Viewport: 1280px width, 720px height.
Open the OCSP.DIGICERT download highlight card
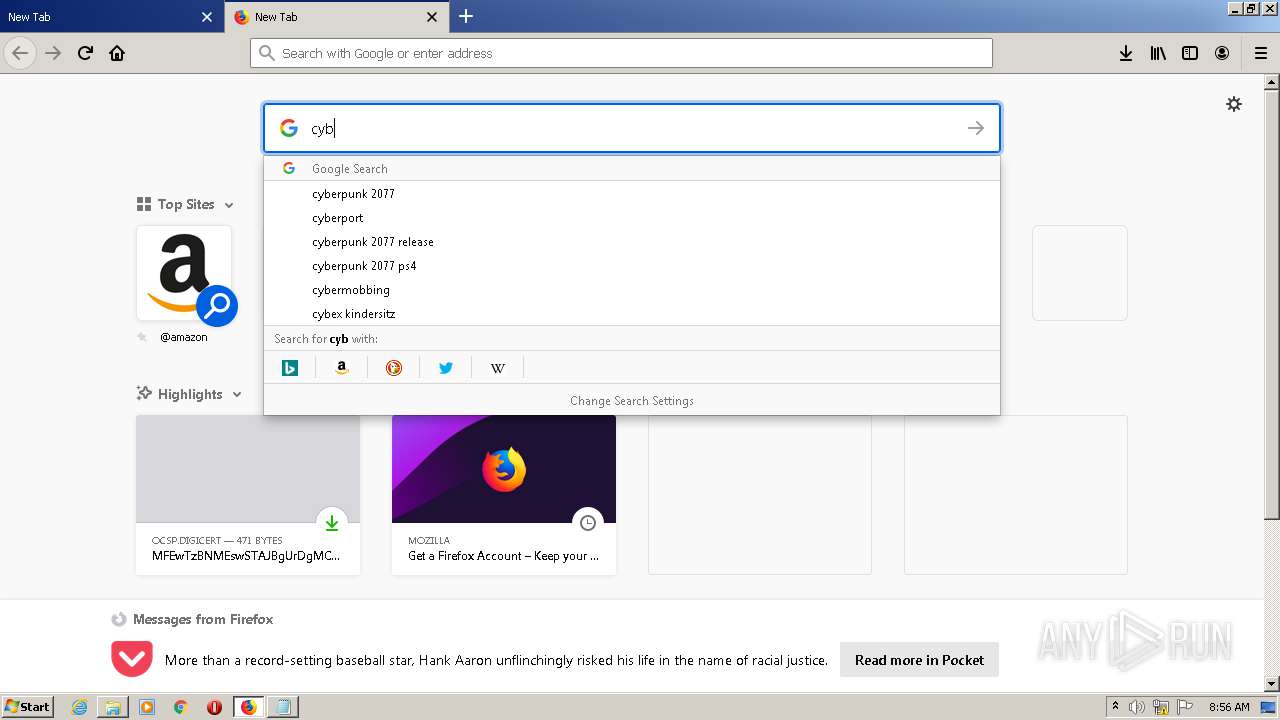click(x=248, y=495)
